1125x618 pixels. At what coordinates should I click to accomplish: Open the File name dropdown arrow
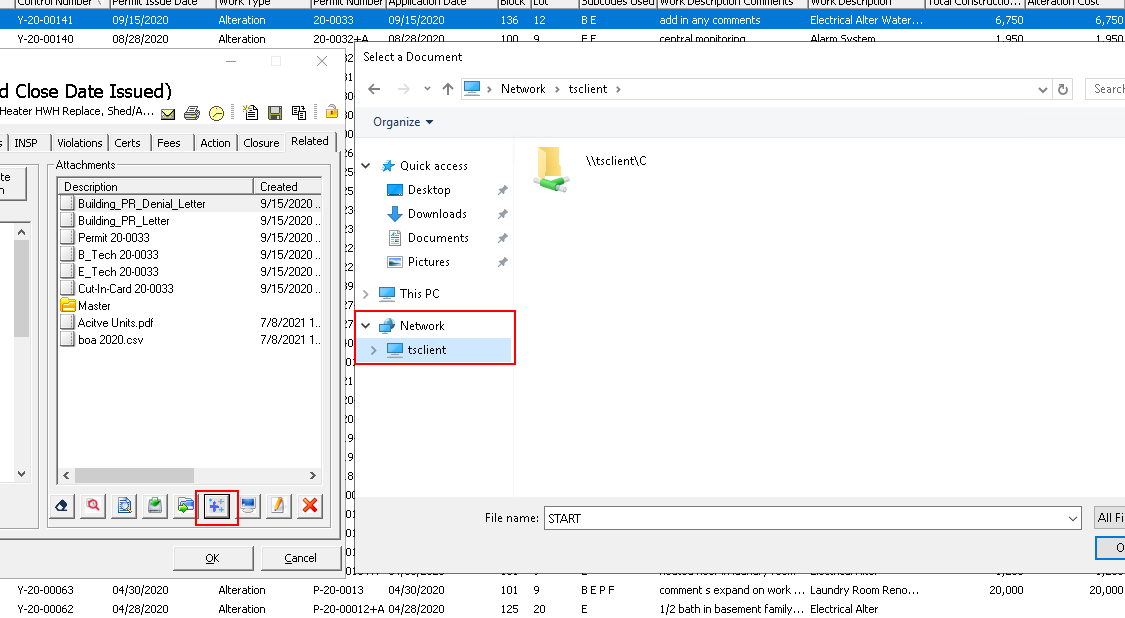tap(1073, 518)
